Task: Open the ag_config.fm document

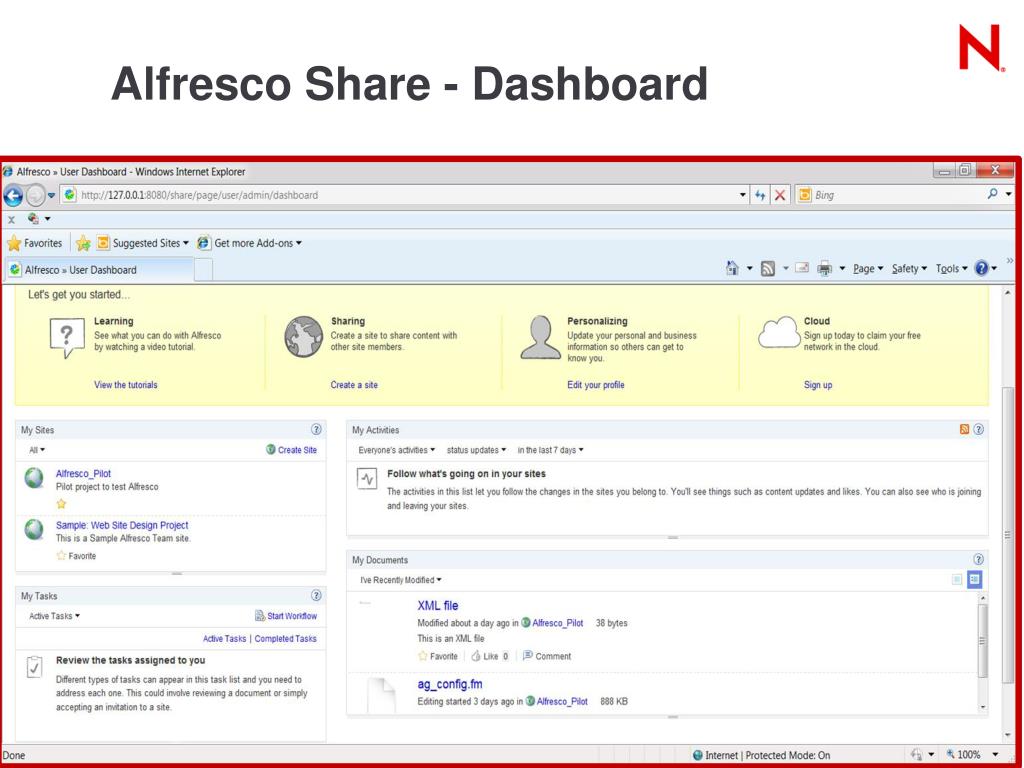Action: (450, 684)
